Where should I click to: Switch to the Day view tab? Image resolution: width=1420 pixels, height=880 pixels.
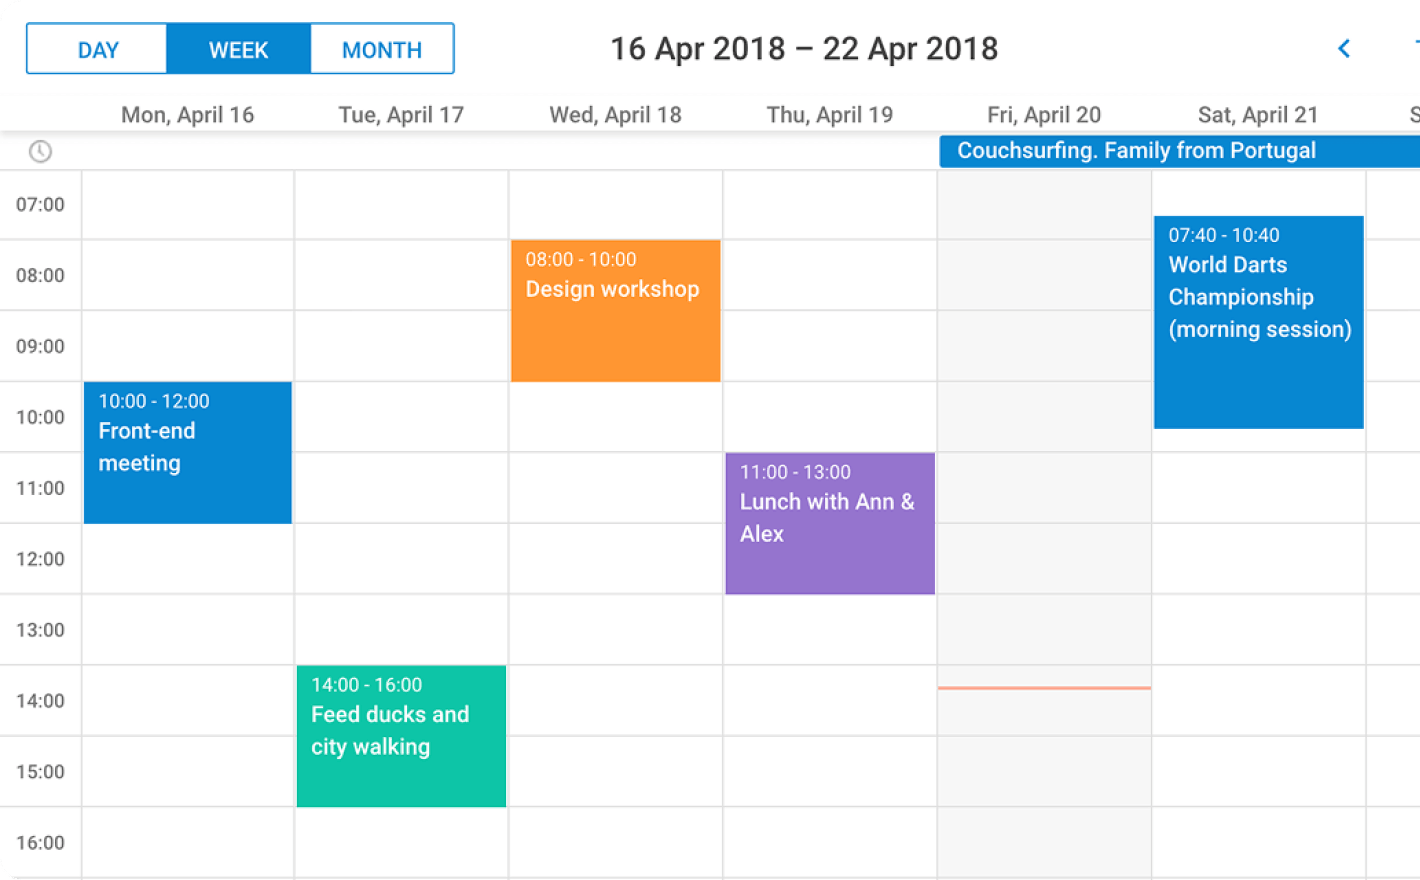97,49
